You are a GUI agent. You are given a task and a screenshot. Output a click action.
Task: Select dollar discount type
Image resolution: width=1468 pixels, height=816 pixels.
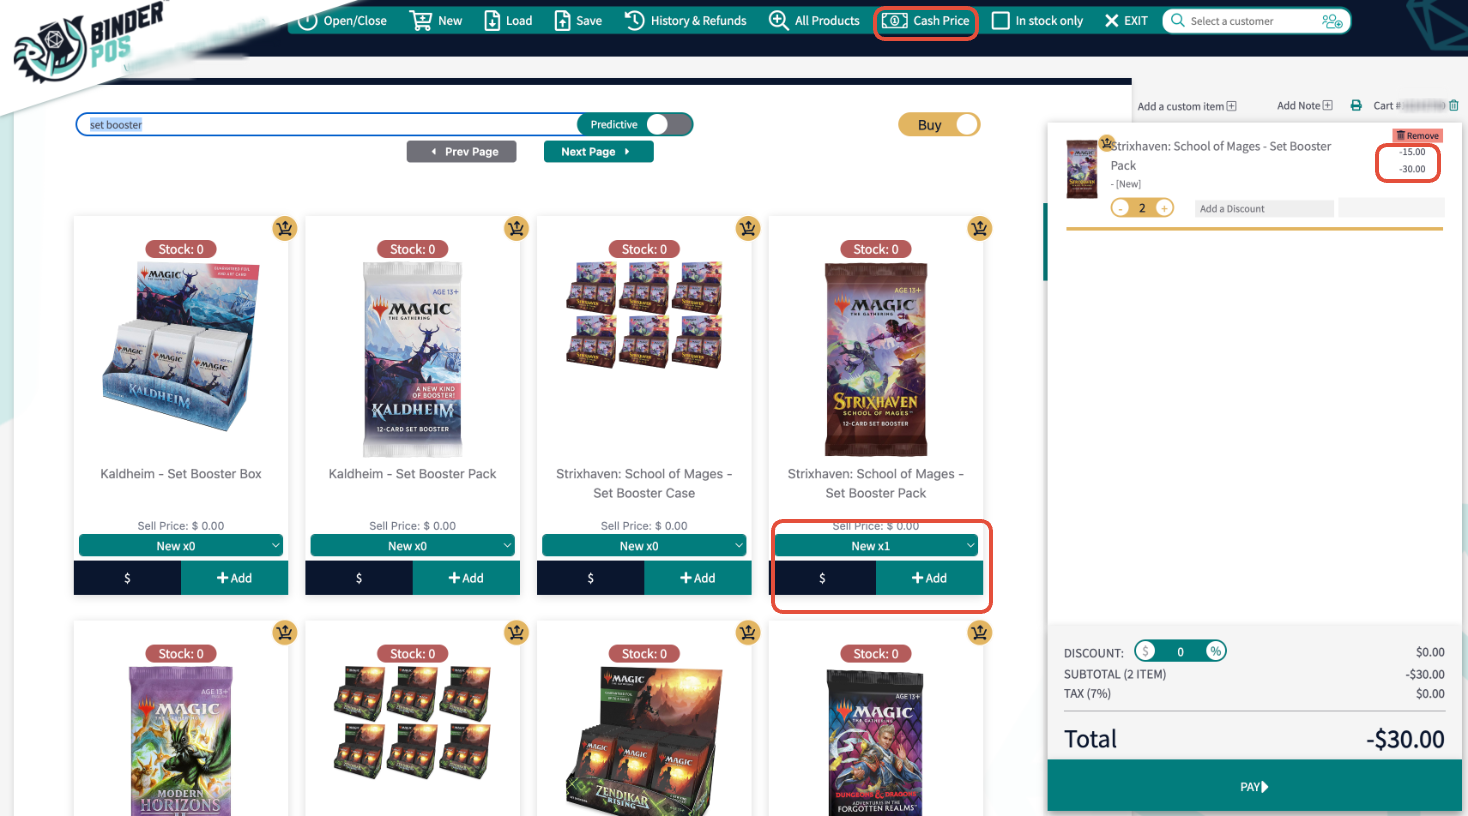pyautogui.click(x=1146, y=651)
